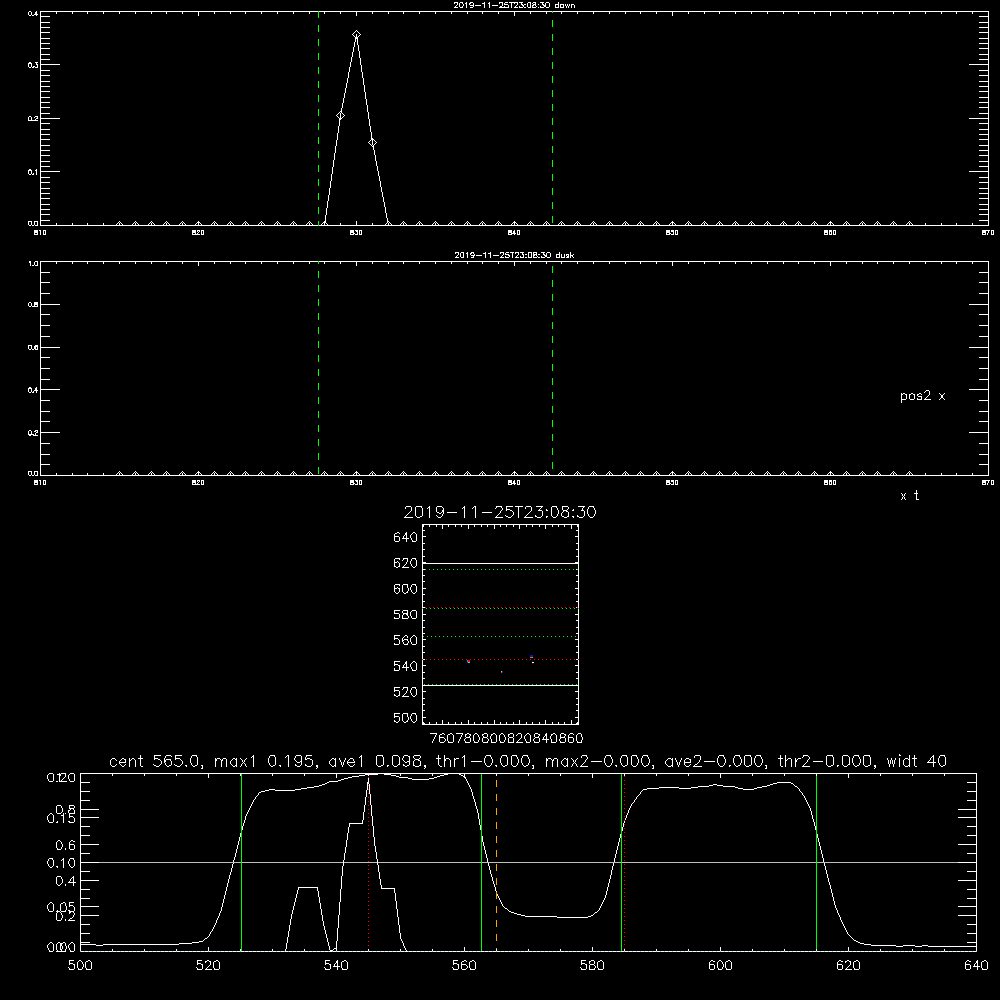Click the 620 x-axis label of bottom plot

click(x=848, y=966)
